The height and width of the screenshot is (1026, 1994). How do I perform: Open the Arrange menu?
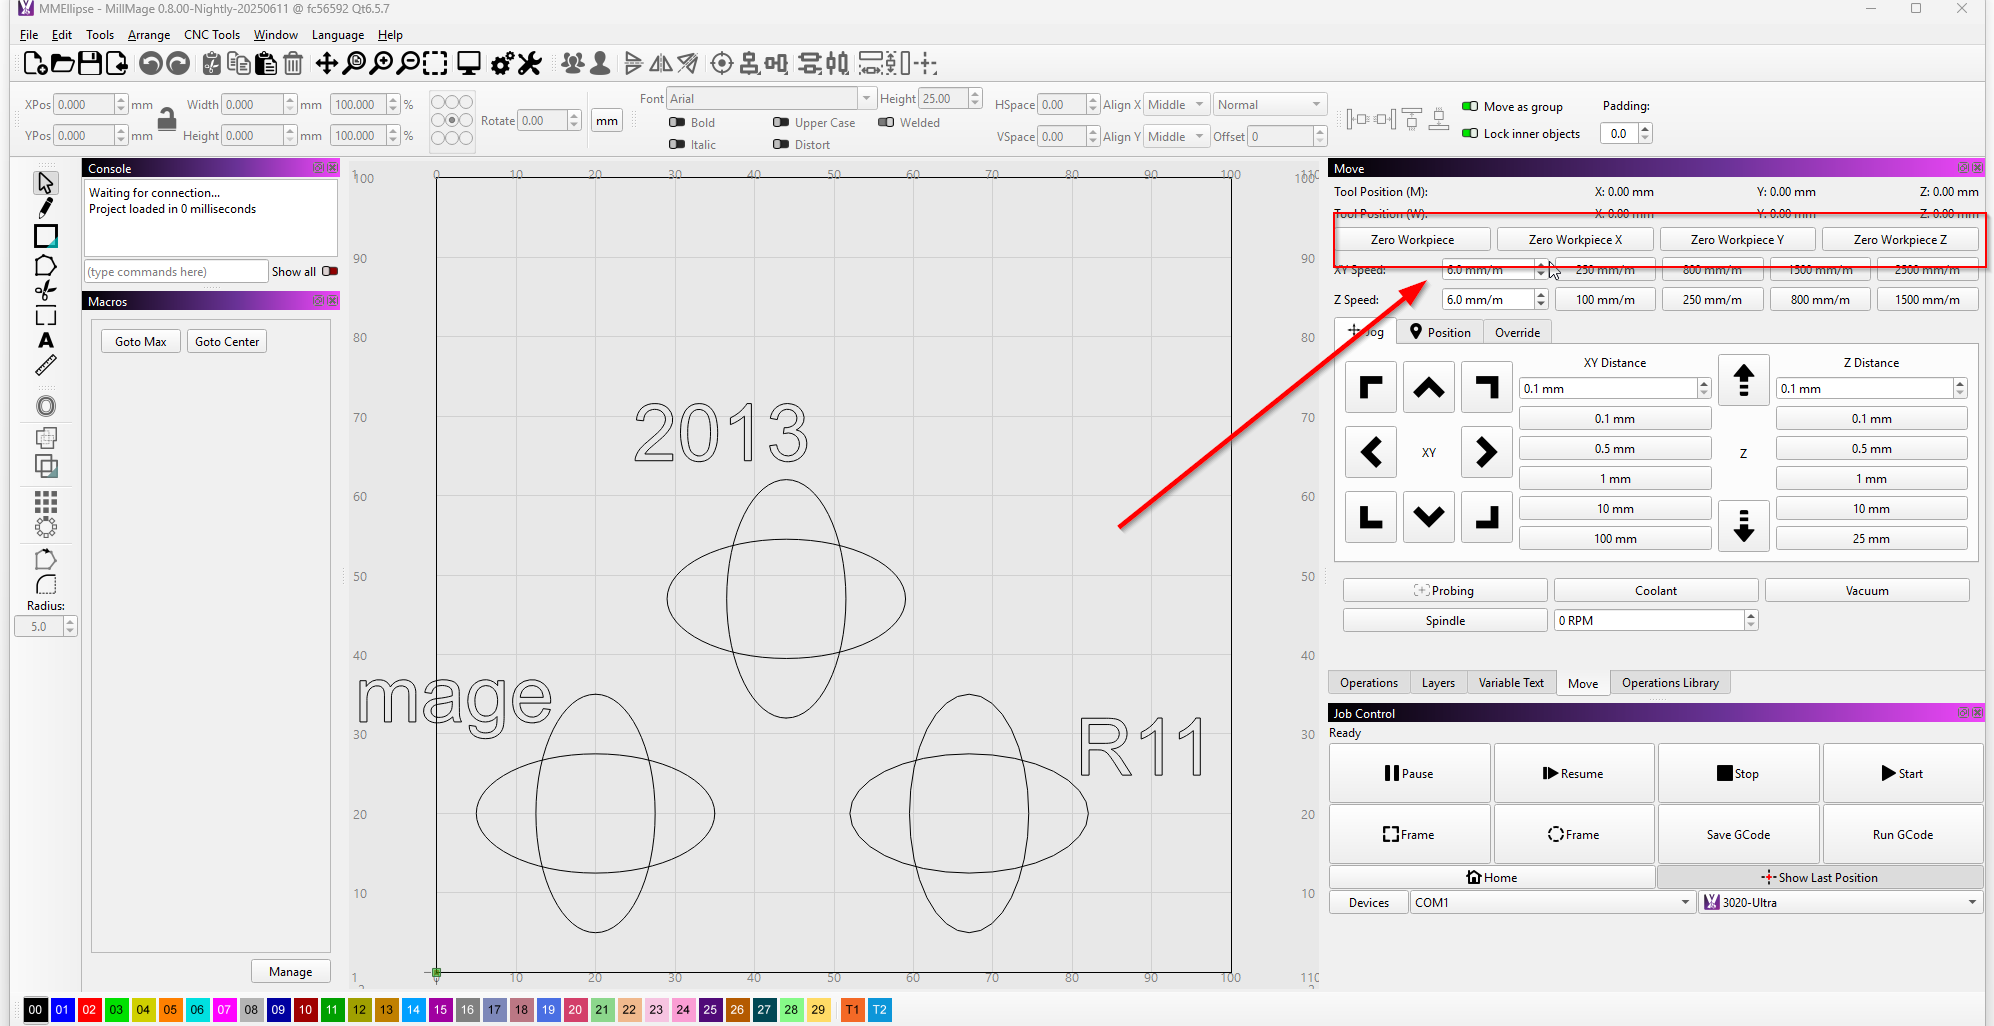coord(149,34)
